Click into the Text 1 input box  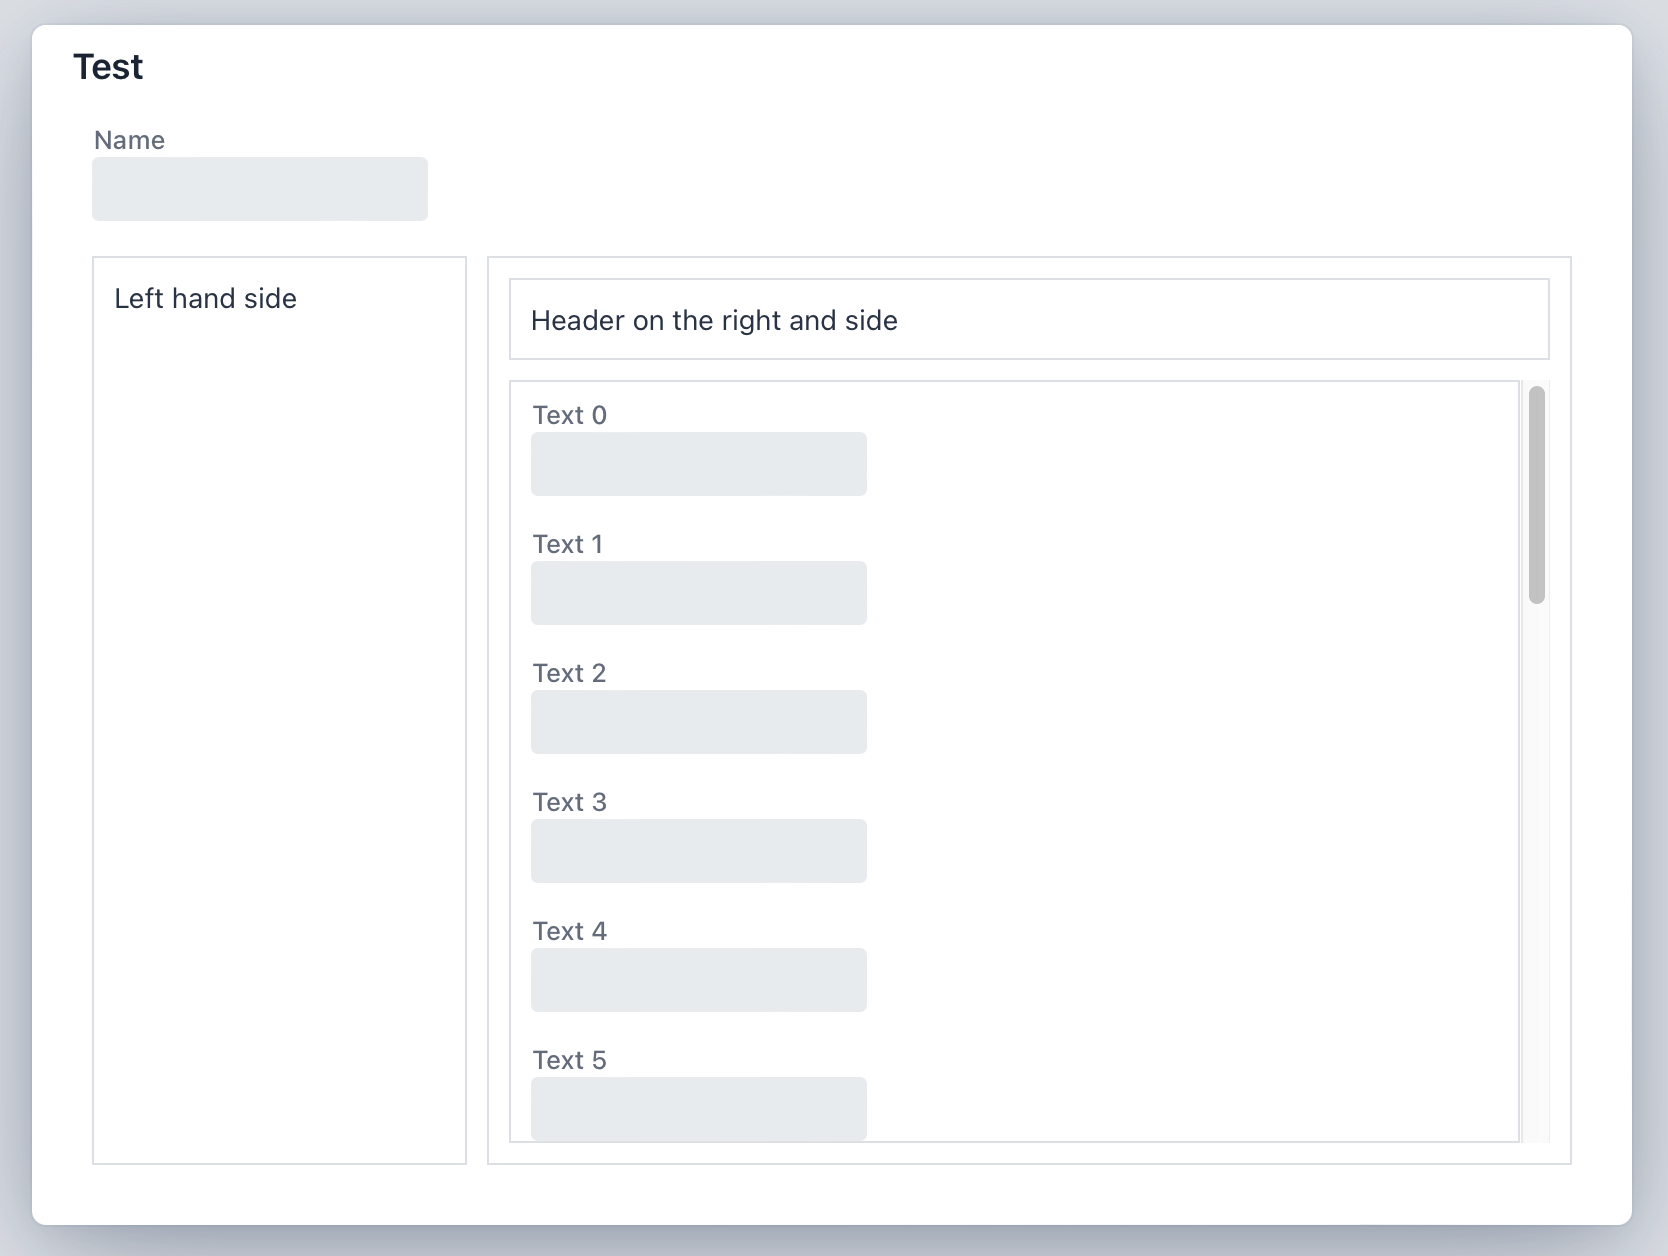[x=698, y=593]
